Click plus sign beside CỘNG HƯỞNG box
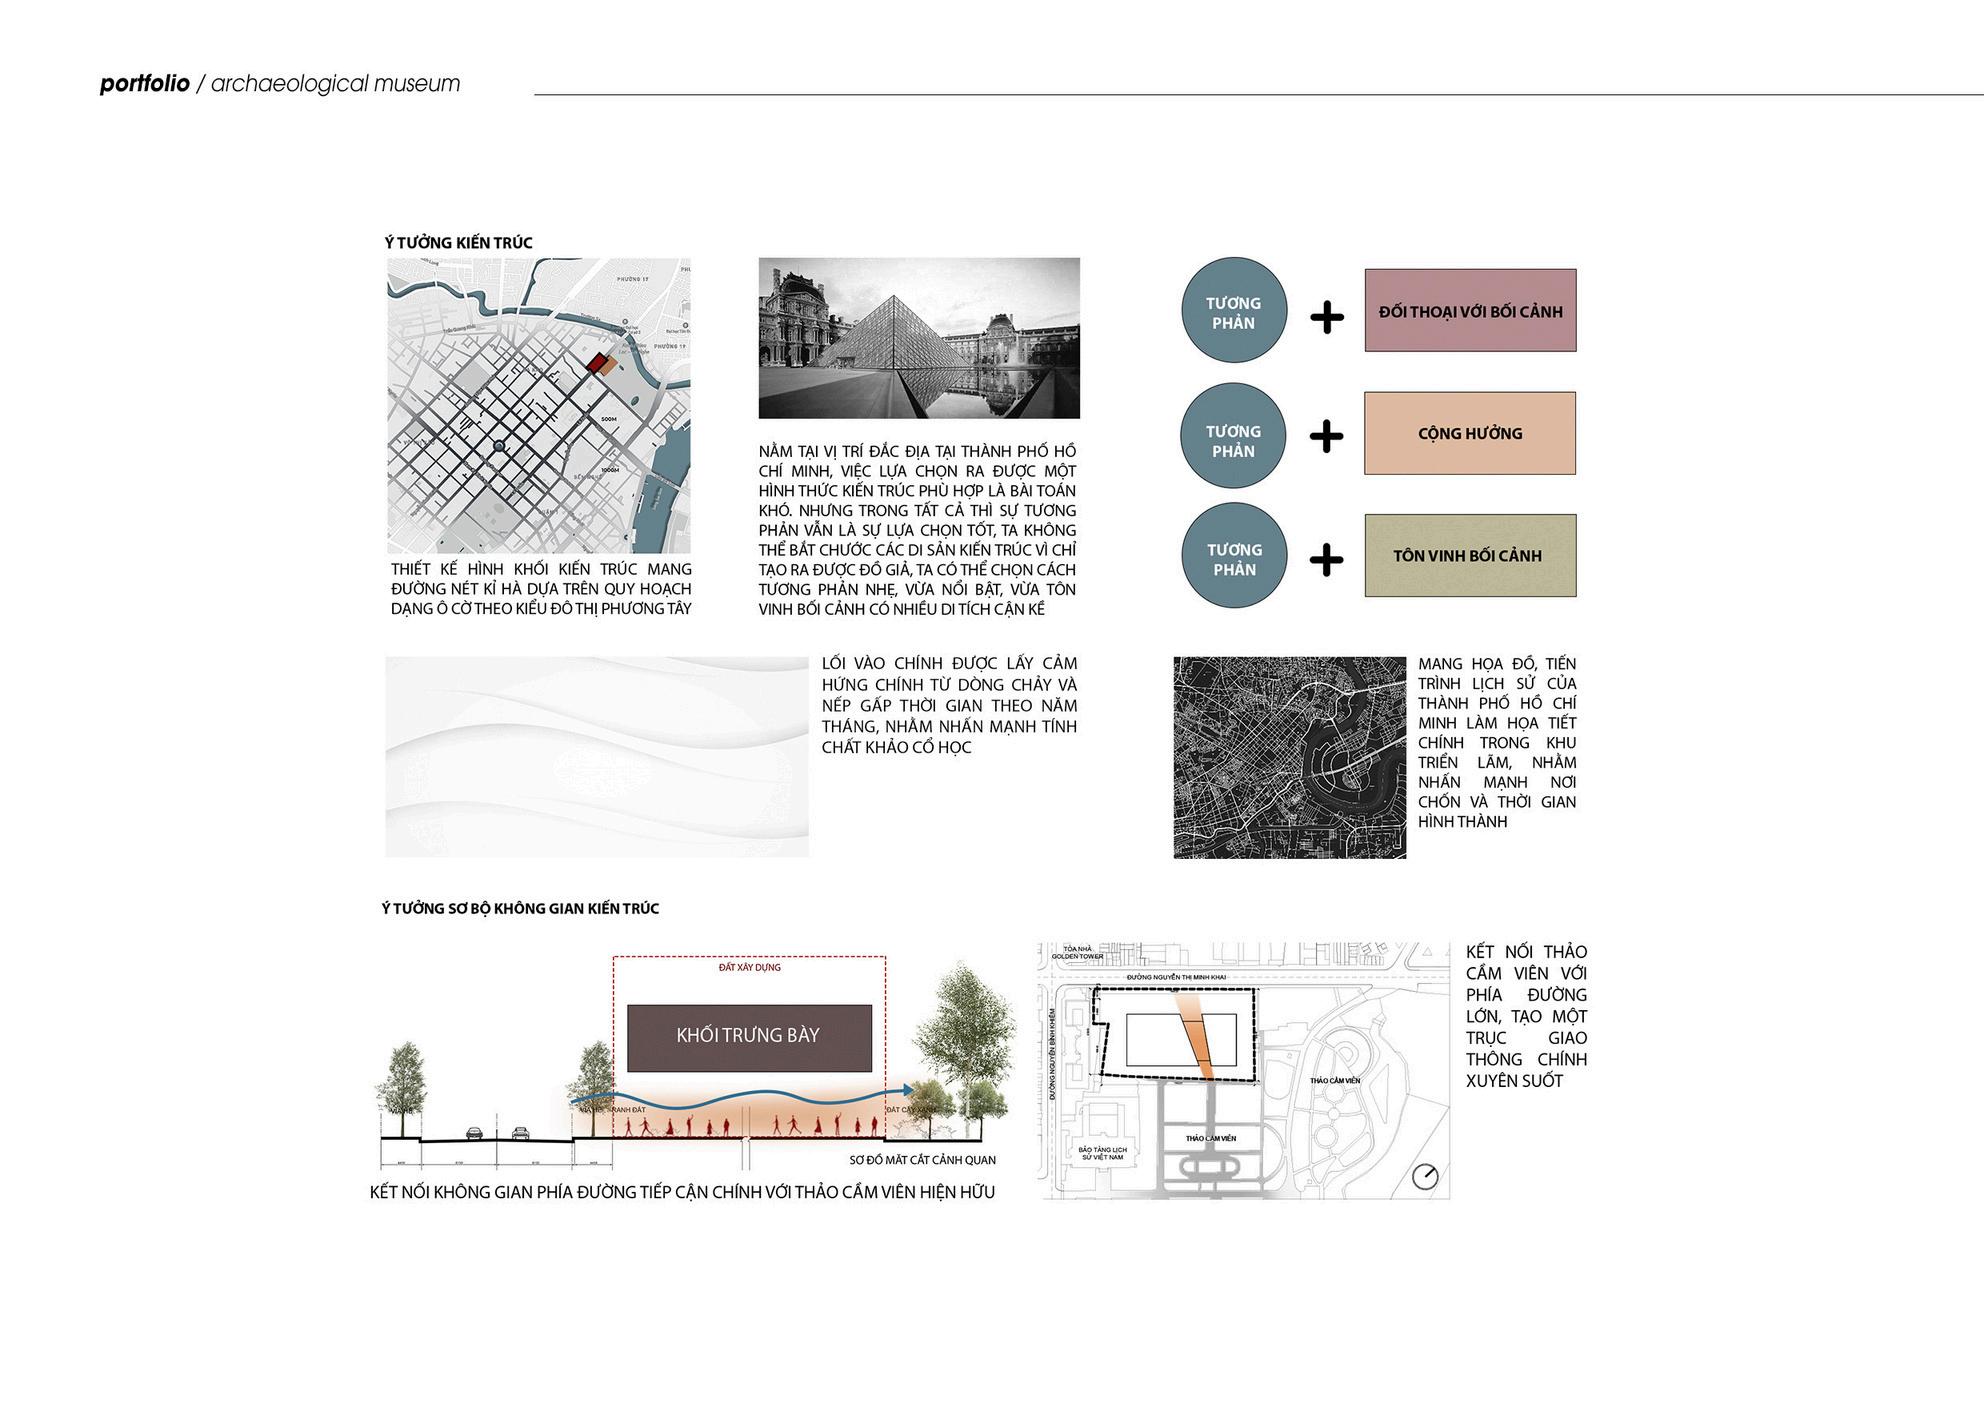1984x1404 pixels. (1326, 436)
